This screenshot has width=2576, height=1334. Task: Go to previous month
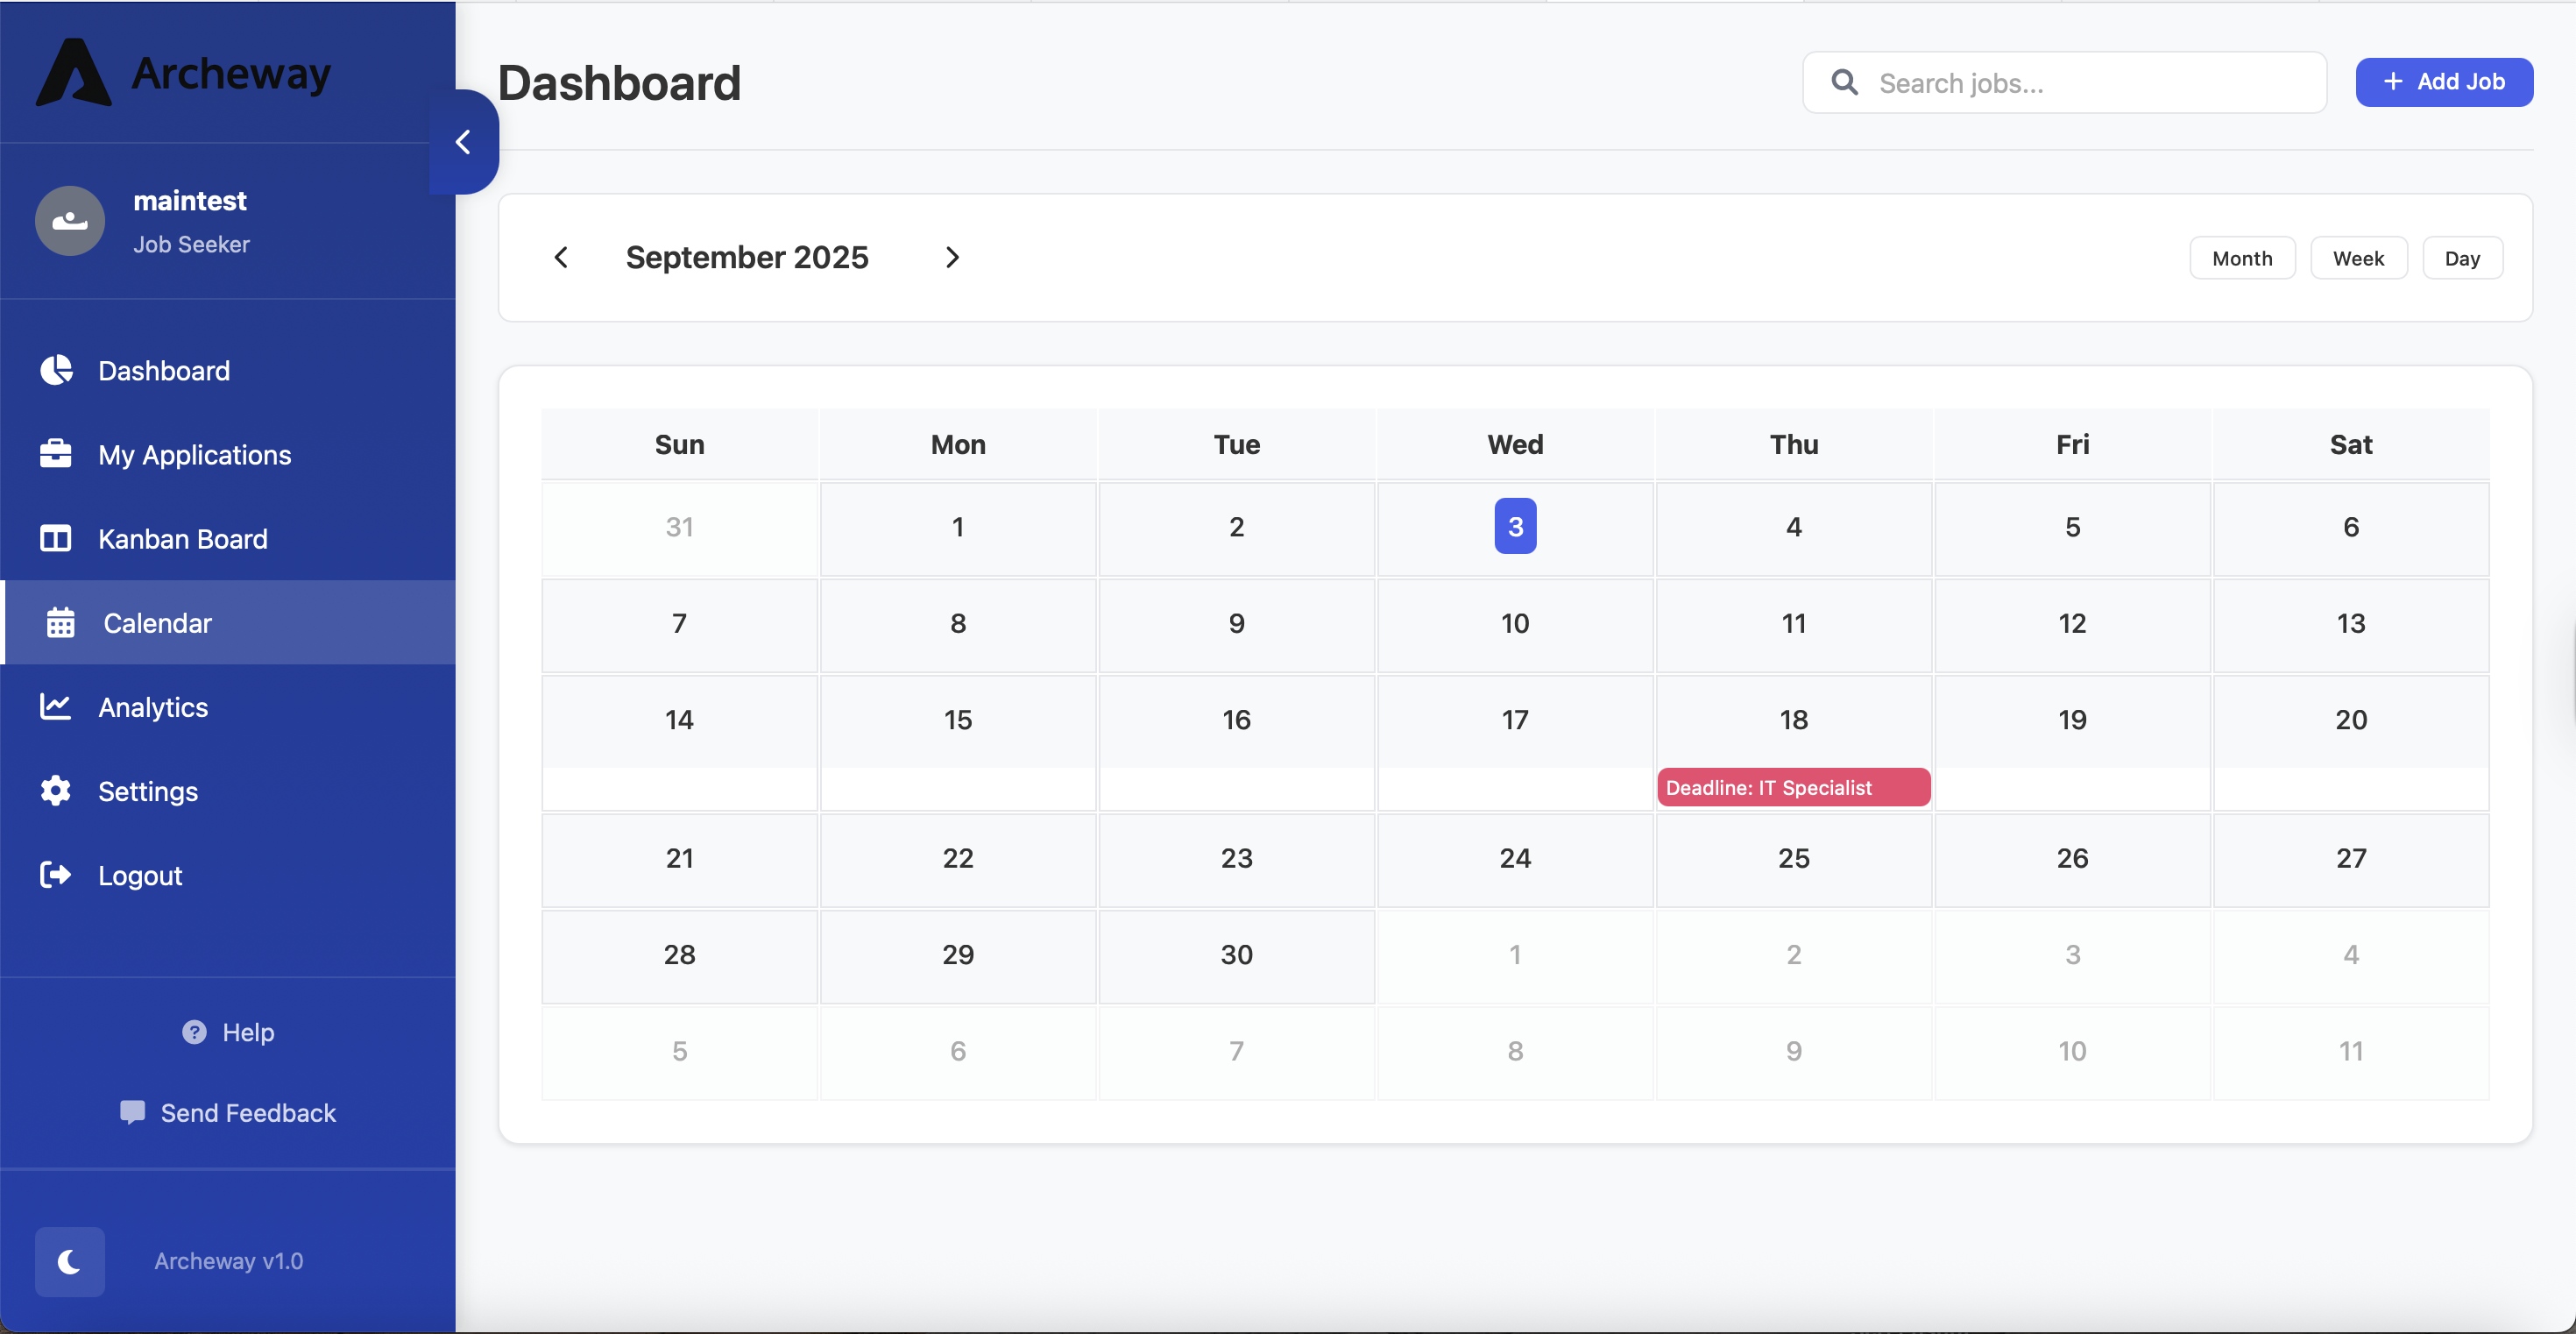point(561,257)
